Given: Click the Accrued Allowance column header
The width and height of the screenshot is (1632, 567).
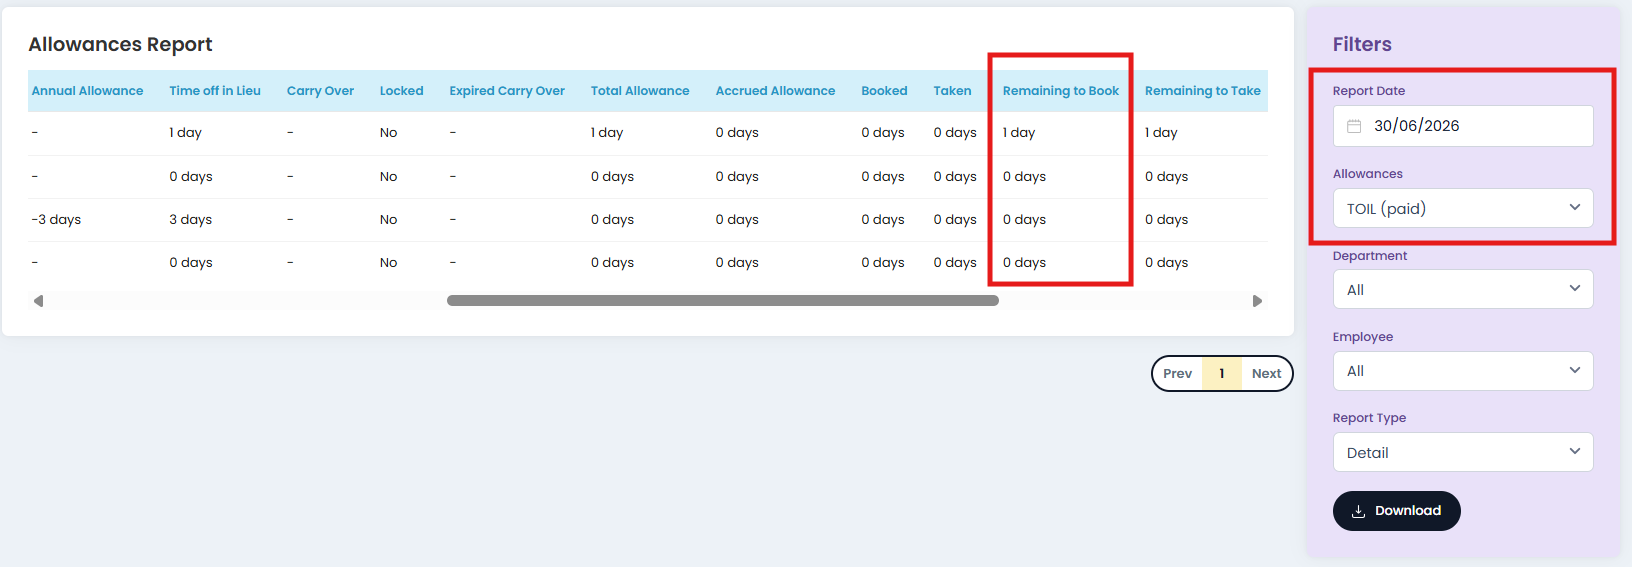Looking at the screenshot, I should pos(775,91).
